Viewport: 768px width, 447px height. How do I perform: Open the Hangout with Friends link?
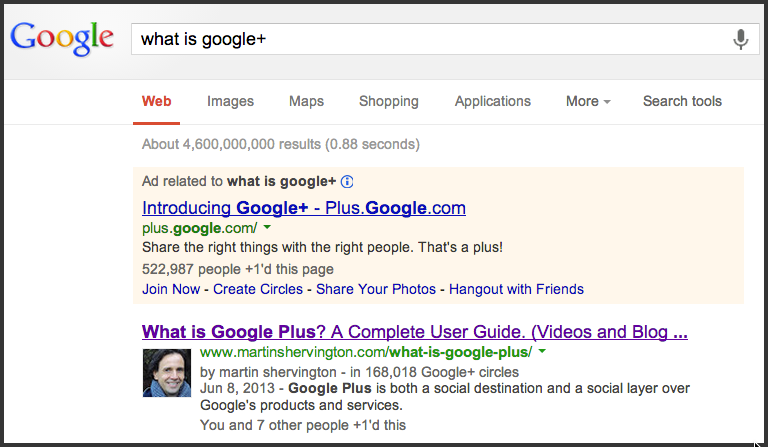click(516, 289)
